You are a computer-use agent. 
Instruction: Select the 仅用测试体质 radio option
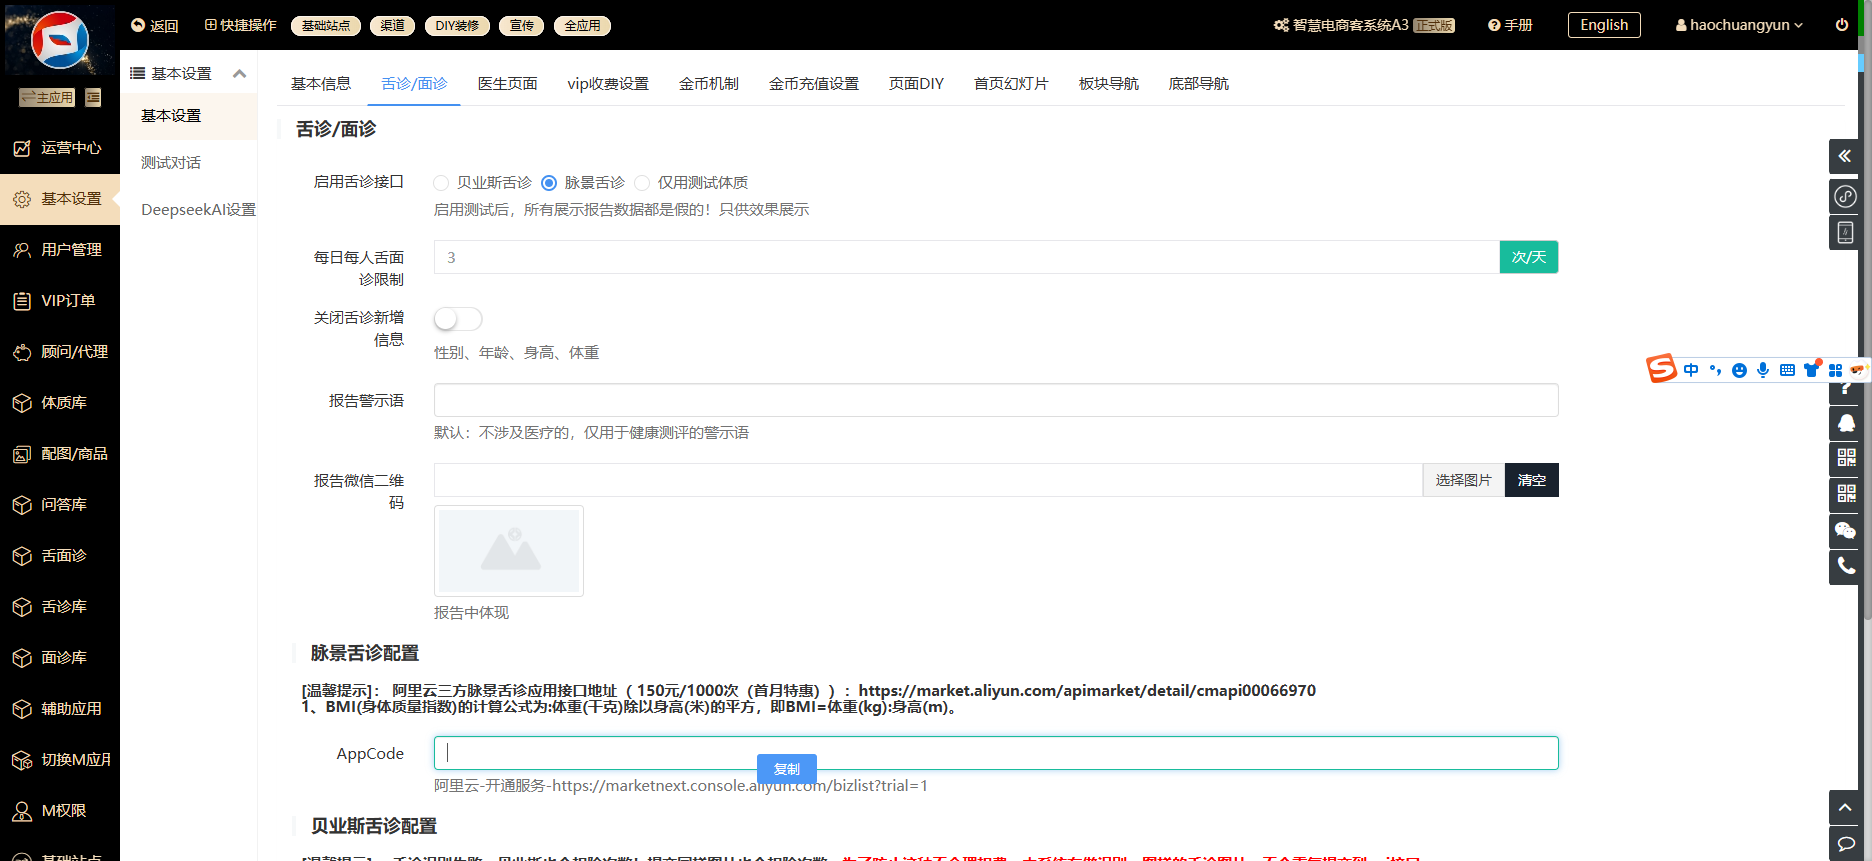coord(642,183)
